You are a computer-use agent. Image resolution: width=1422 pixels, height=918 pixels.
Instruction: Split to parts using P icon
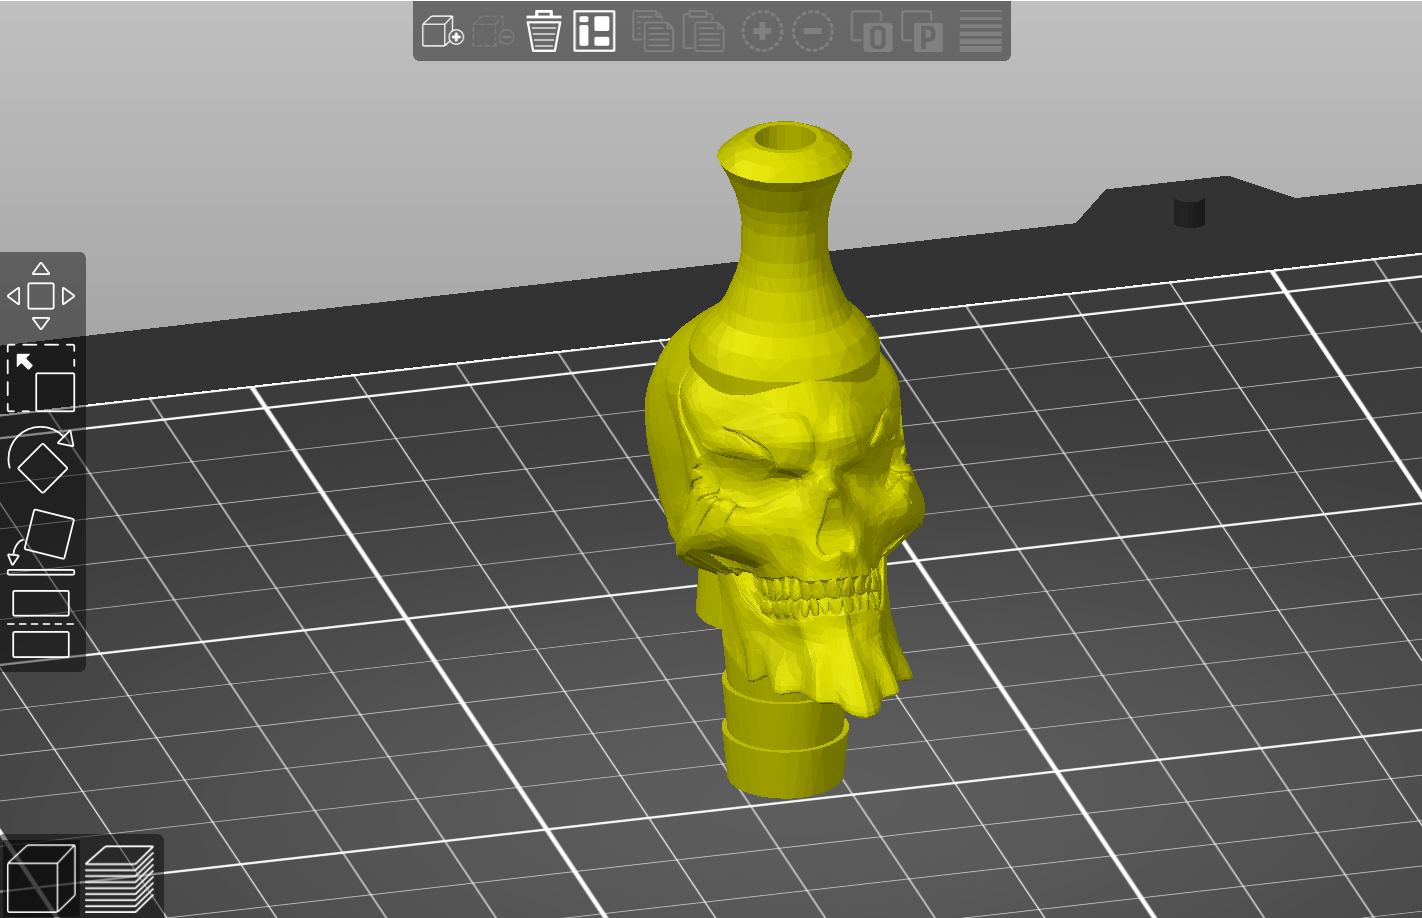point(922,31)
